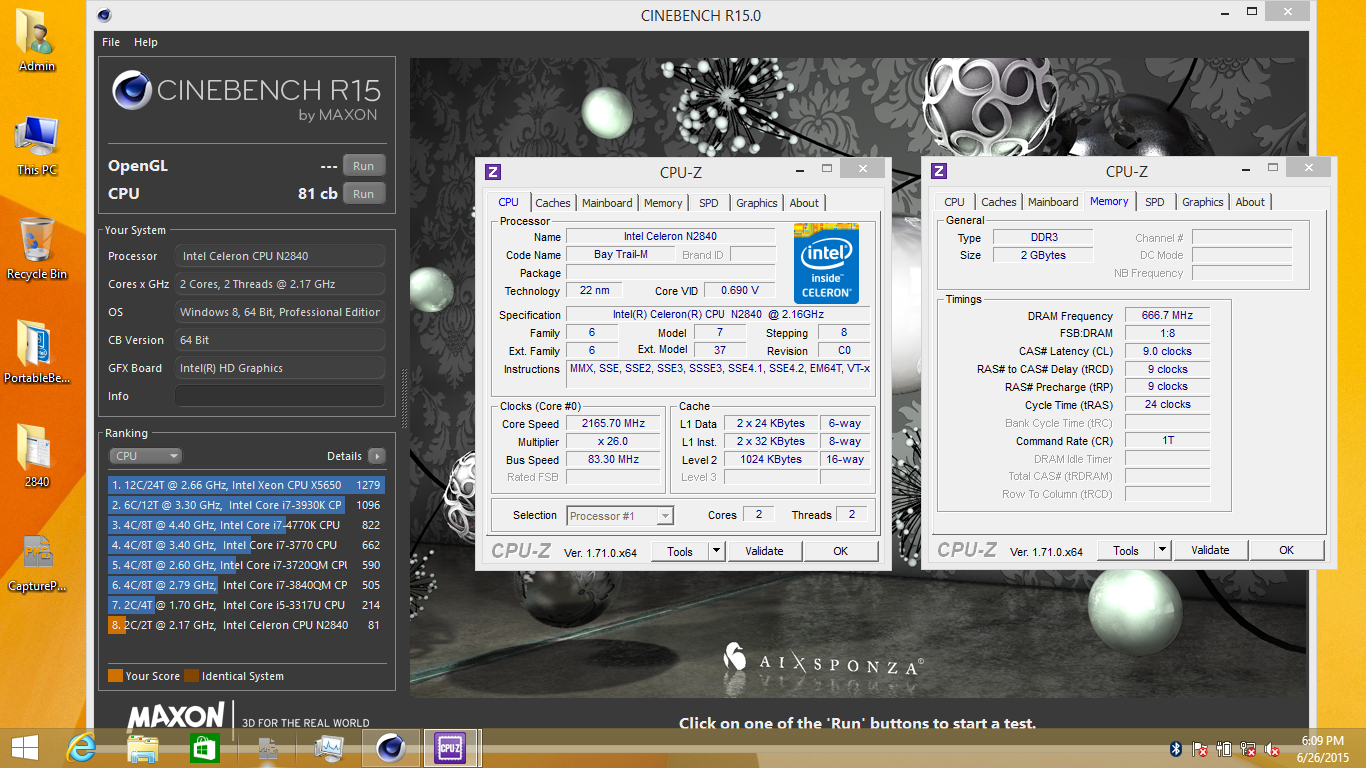Click the ranking Details arrow button
1366x768 pixels.
pyautogui.click(x=376, y=456)
